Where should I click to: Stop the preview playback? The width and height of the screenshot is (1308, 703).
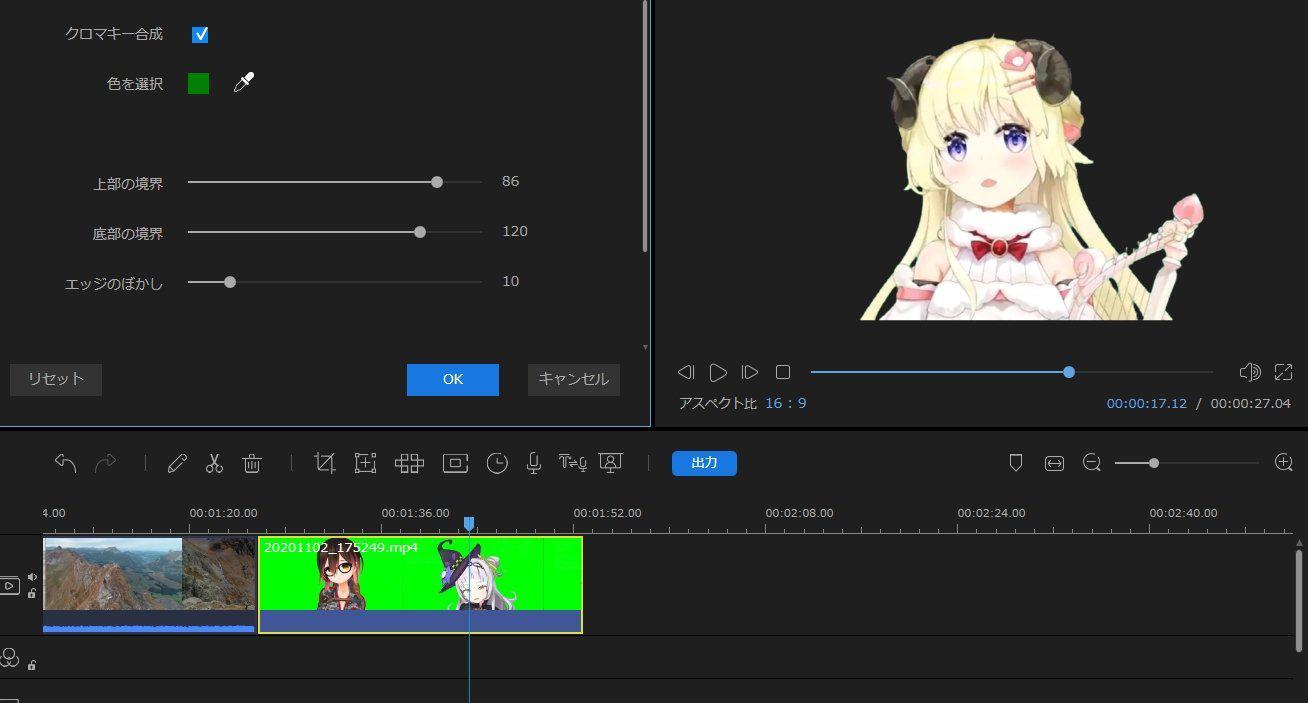(x=783, y=372)
